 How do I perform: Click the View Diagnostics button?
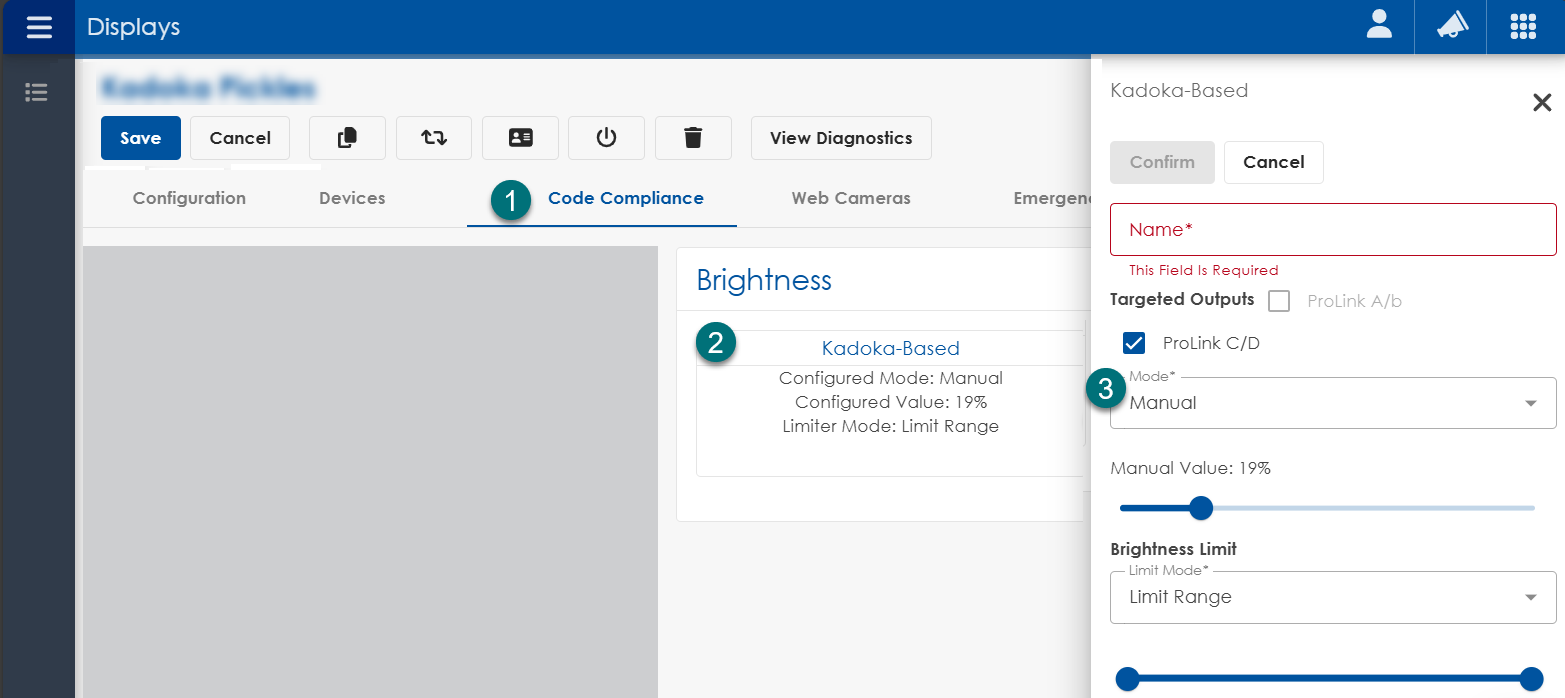[840, 138]
